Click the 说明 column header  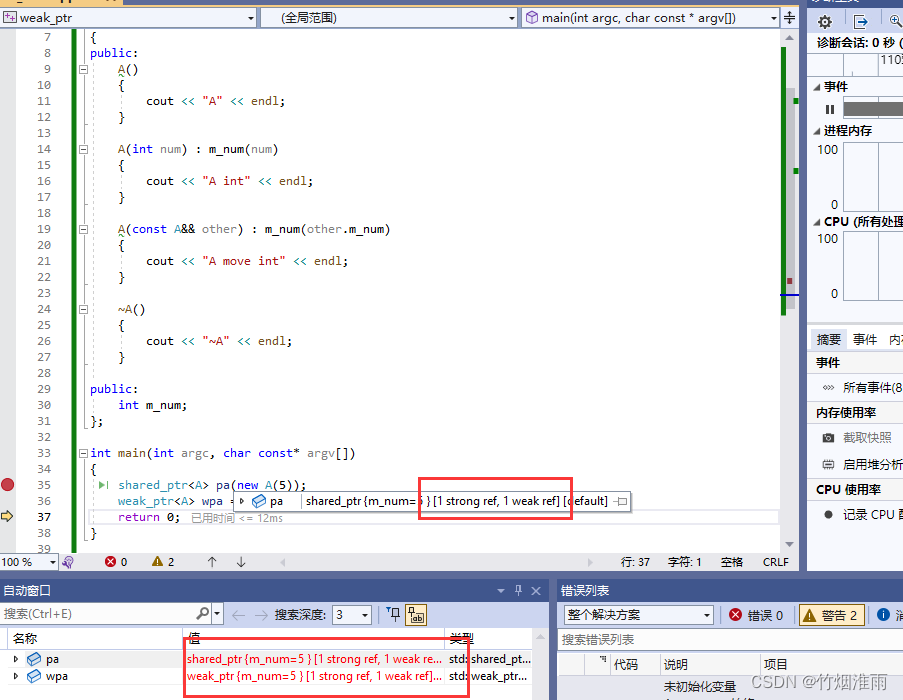(x=676, y=665)
